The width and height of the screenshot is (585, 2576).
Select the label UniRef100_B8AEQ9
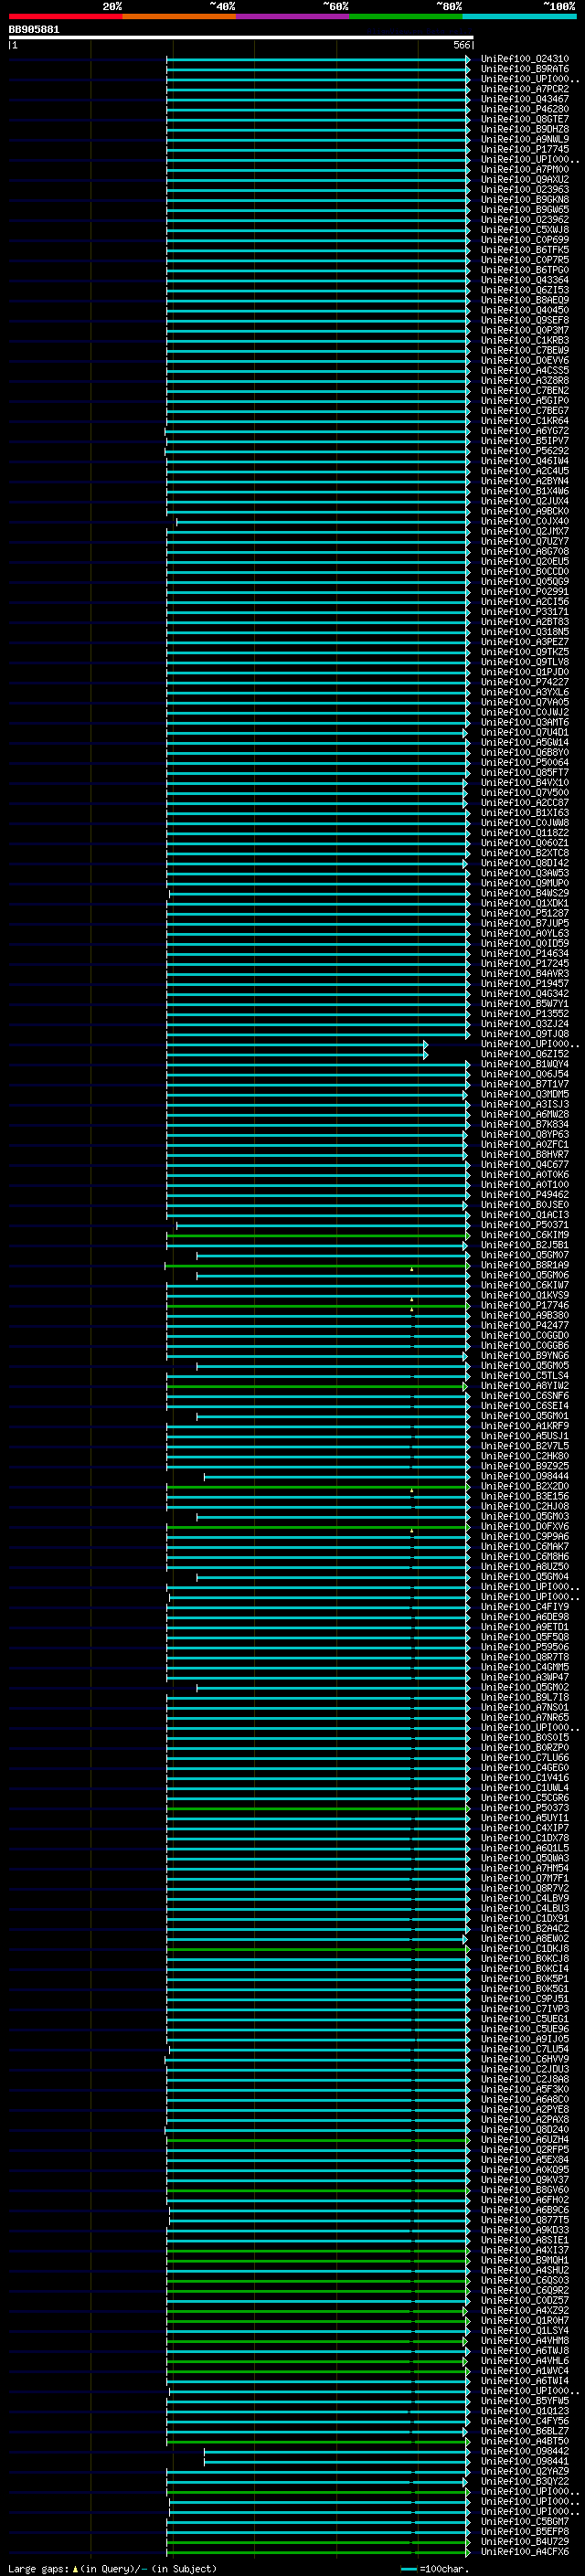tap(525, 300)
